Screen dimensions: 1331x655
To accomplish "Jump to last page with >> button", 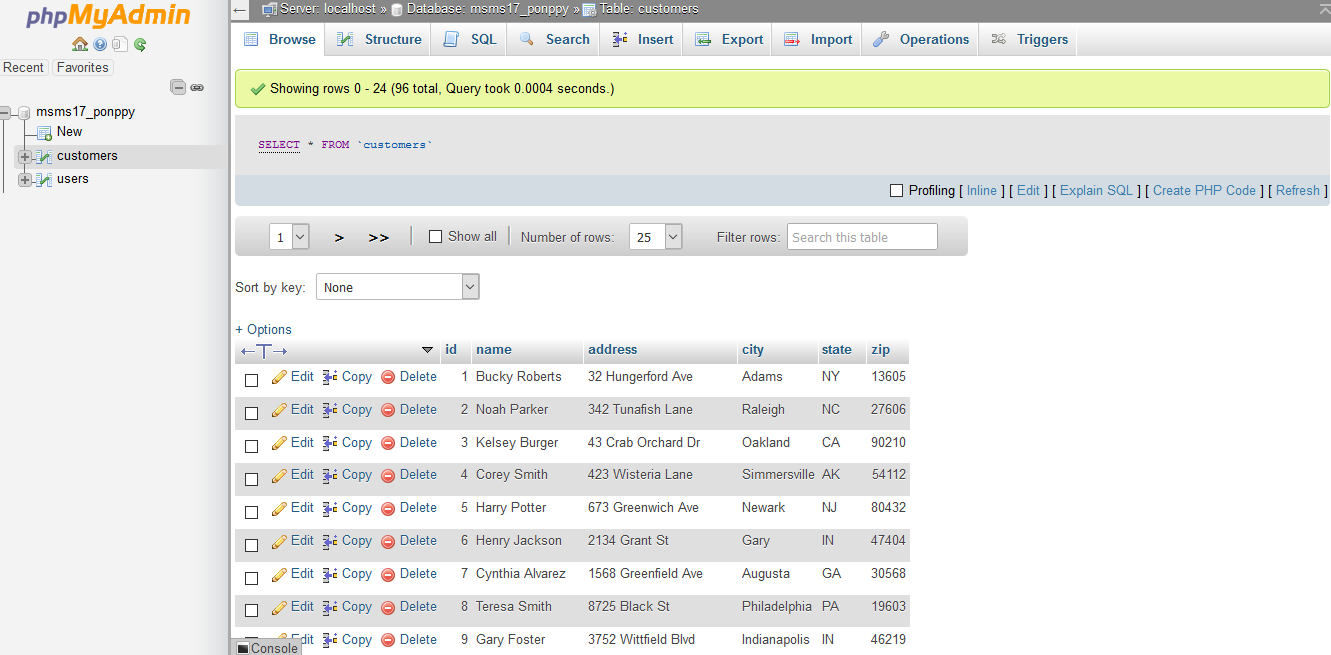I will (378, 237).
